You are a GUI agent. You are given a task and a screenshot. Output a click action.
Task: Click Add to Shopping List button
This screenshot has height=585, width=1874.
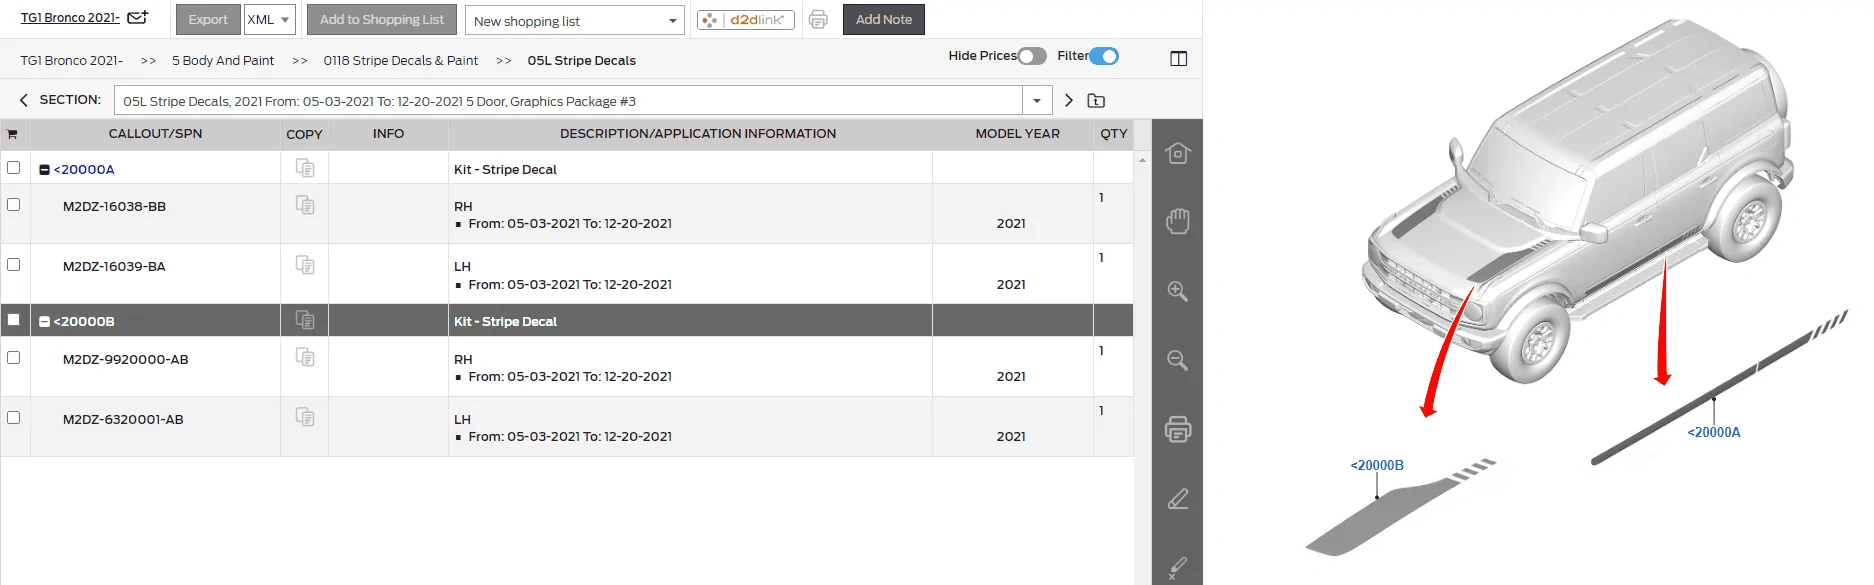click(382, 20)
